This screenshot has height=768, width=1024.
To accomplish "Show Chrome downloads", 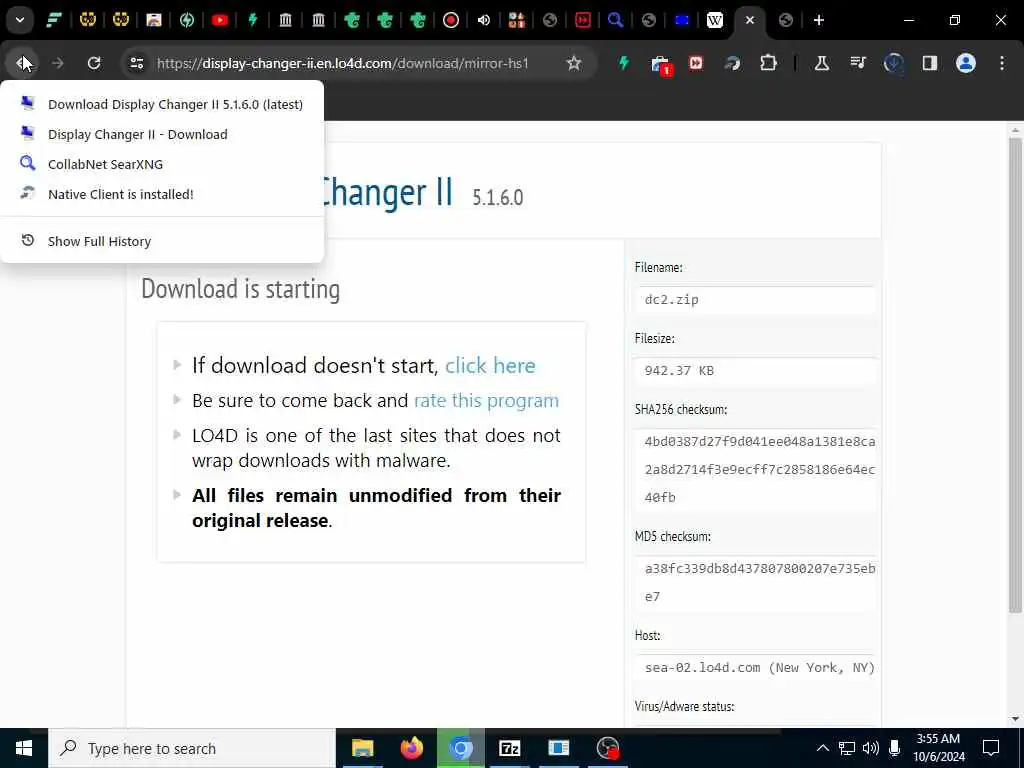I will pos(893,63).
